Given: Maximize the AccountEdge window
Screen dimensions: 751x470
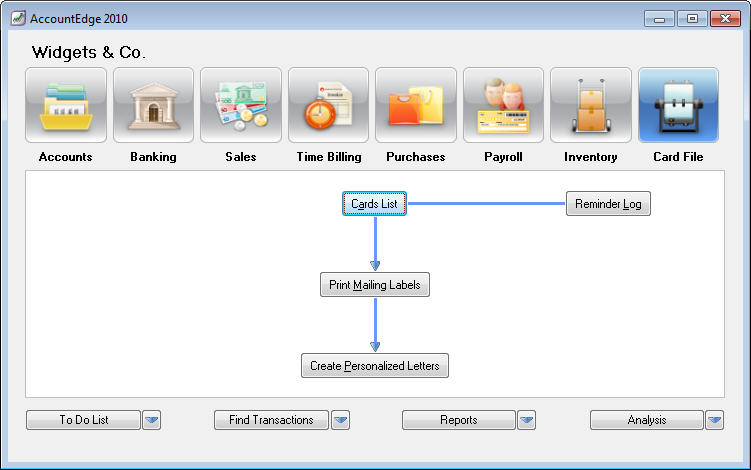Looking at the screenshot, I should (x=692, y=19).
